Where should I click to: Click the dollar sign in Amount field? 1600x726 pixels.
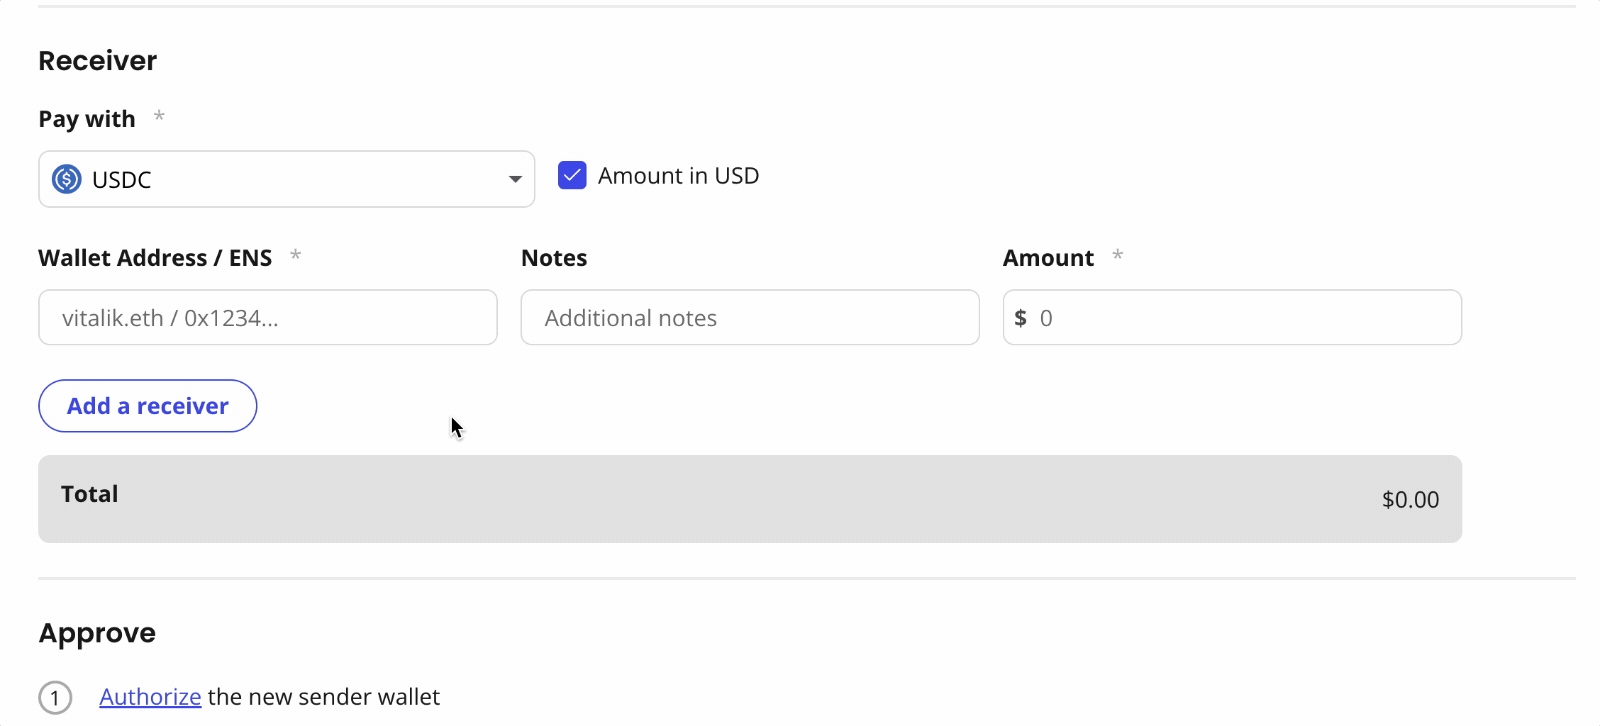coord(1020,318)
